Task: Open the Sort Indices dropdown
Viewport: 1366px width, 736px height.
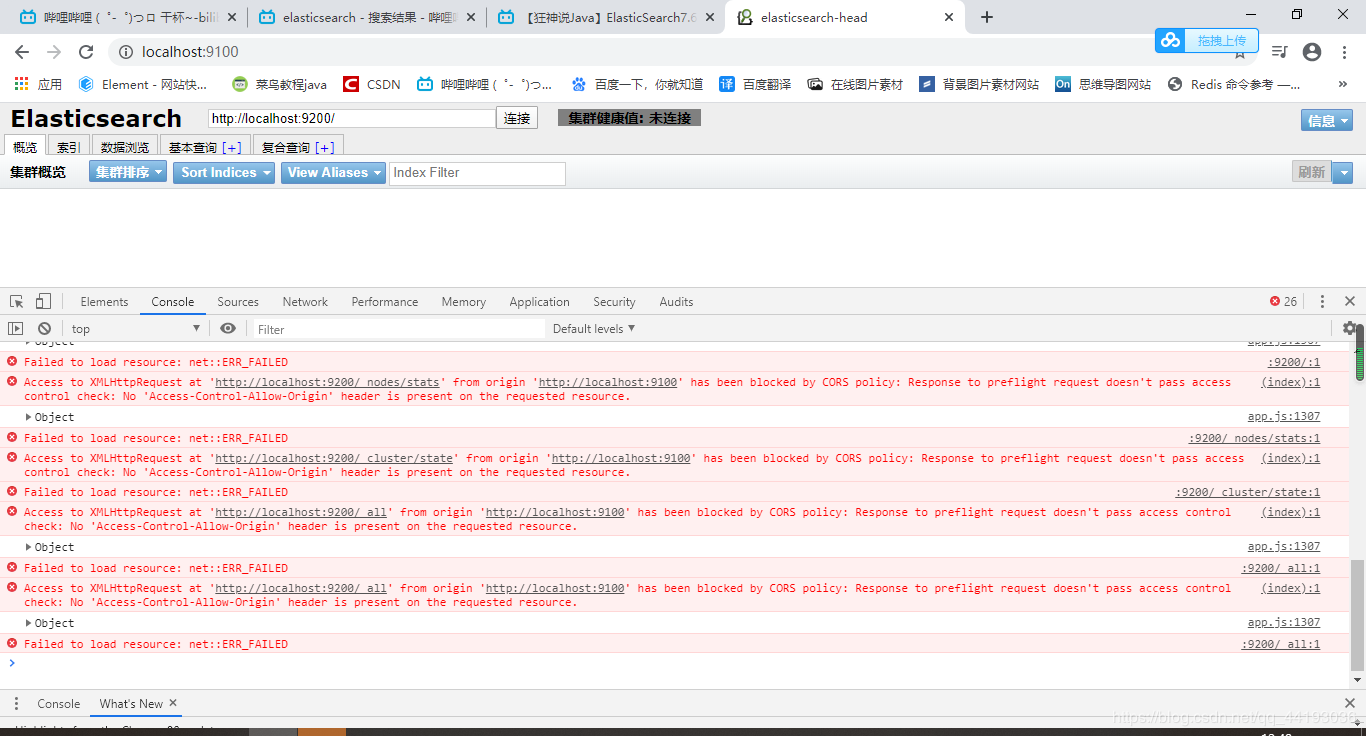Action: coord(225,172)
